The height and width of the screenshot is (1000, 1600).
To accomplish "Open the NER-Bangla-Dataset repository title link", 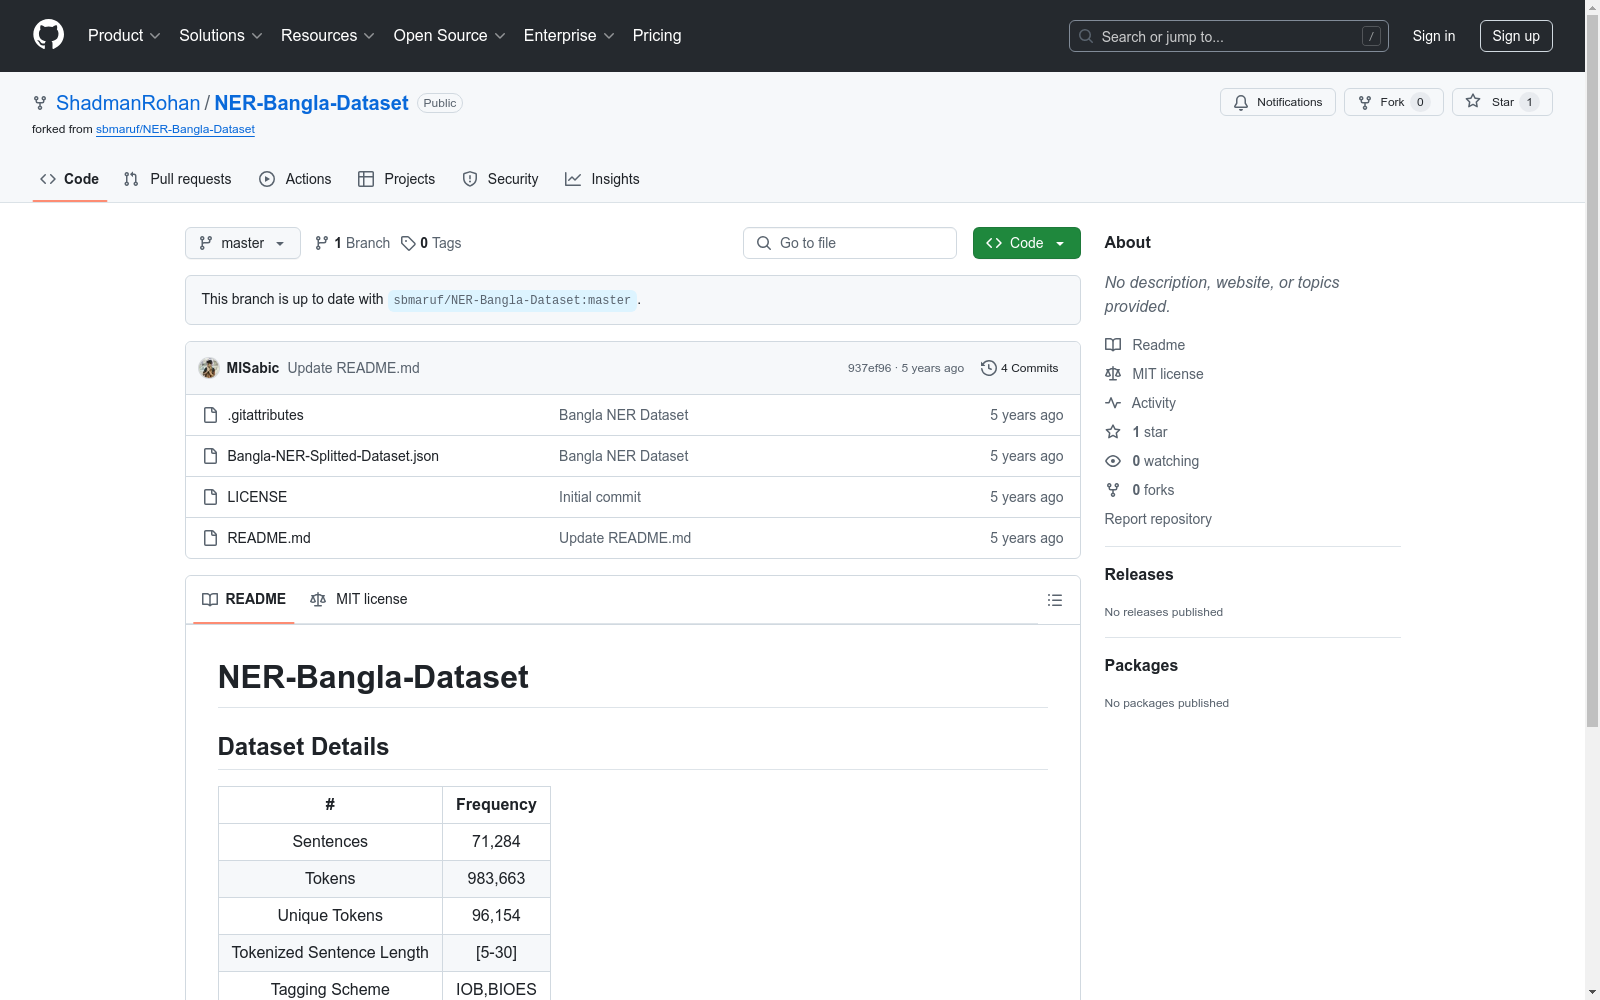I will [312, 103].
